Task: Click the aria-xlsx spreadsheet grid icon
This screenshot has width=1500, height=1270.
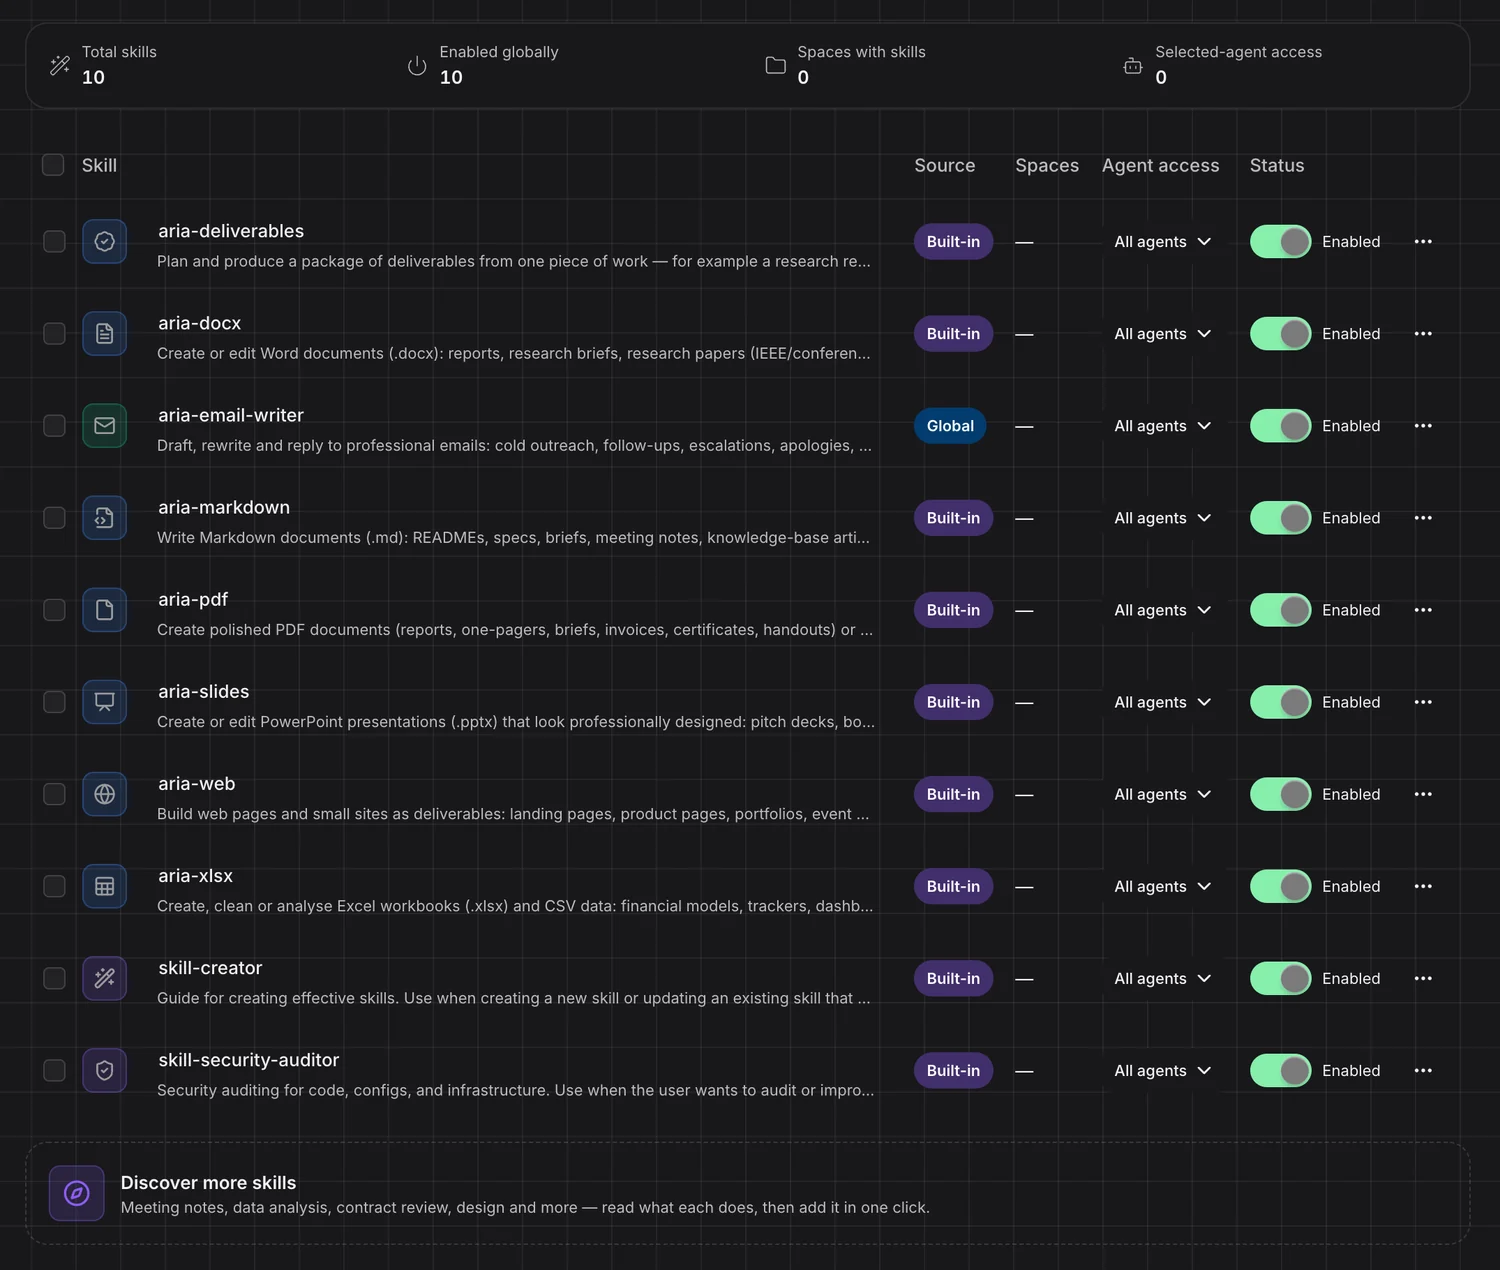Action: point(104,886)
